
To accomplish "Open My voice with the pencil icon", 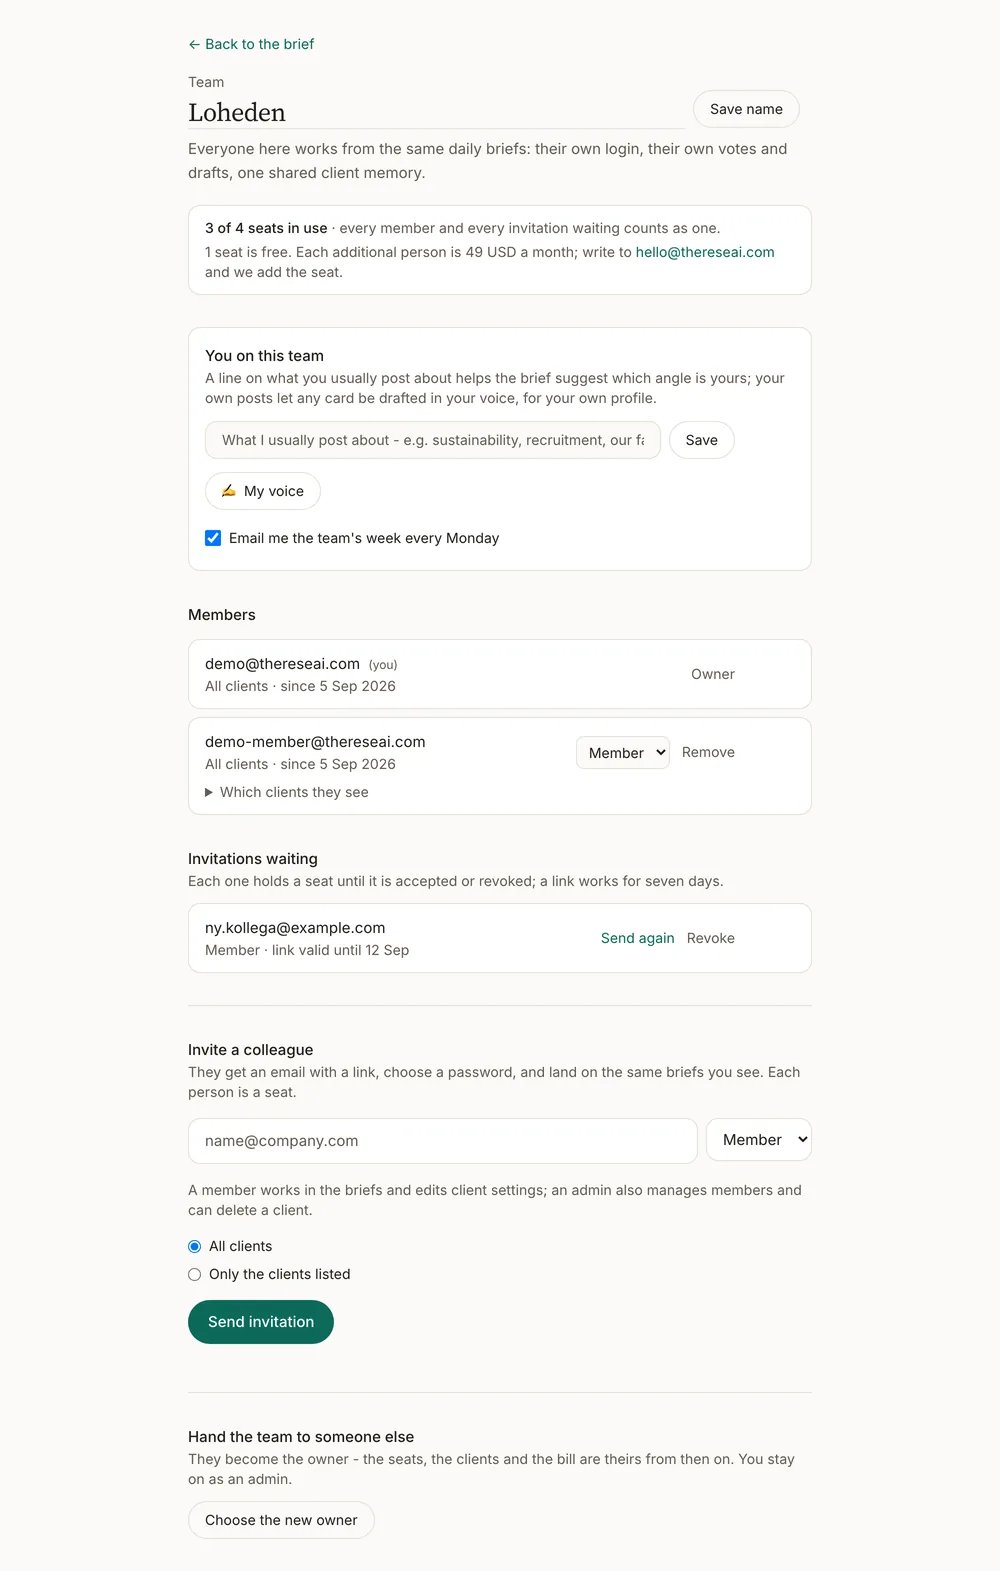I will point(263,491).
